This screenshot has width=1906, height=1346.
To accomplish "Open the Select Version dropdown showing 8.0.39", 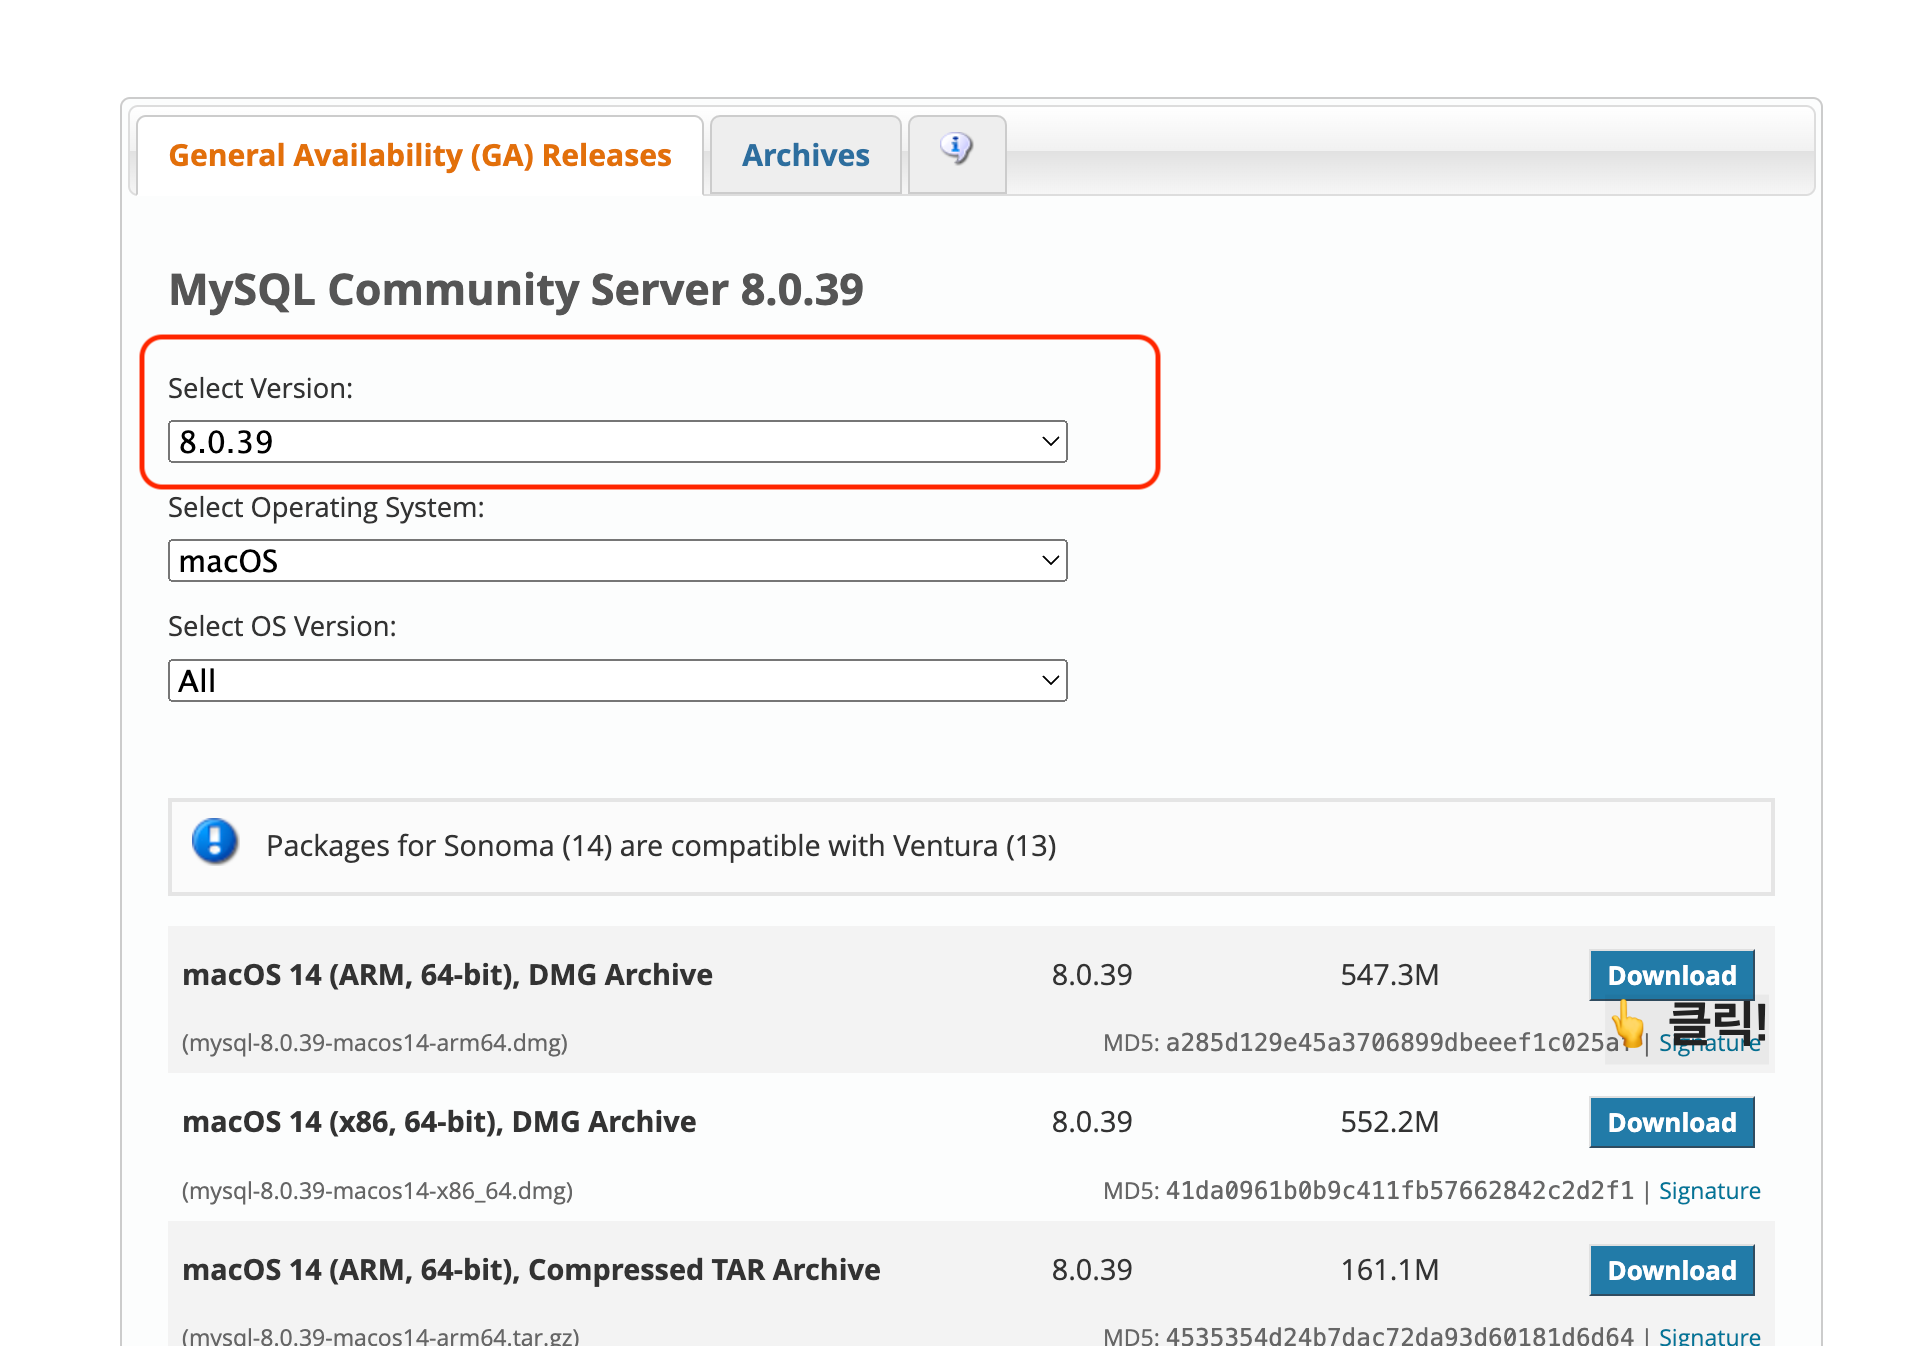I will [617, 441].
